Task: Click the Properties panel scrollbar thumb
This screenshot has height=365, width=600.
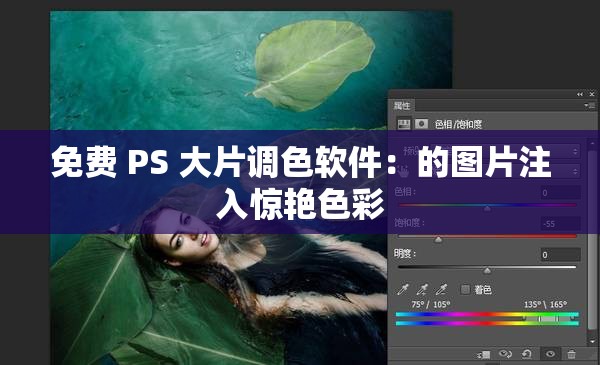Action: point(592,240)
